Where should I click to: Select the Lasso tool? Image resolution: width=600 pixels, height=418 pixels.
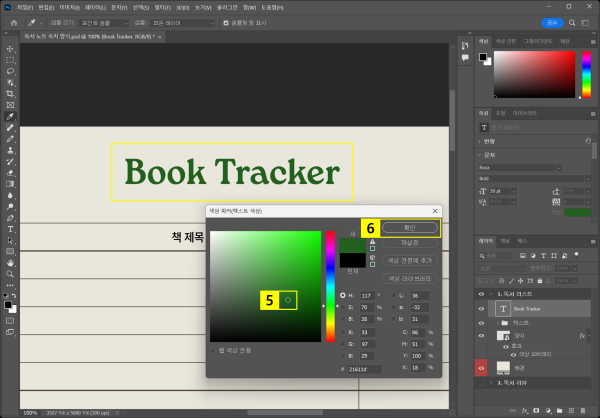pyautogui.click(x=10, y=71)
